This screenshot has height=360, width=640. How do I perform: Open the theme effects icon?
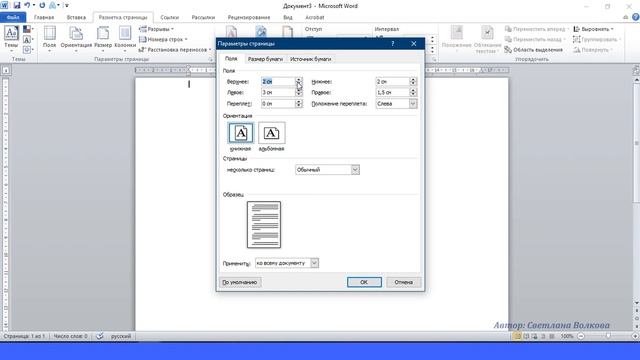coord(27,50)
